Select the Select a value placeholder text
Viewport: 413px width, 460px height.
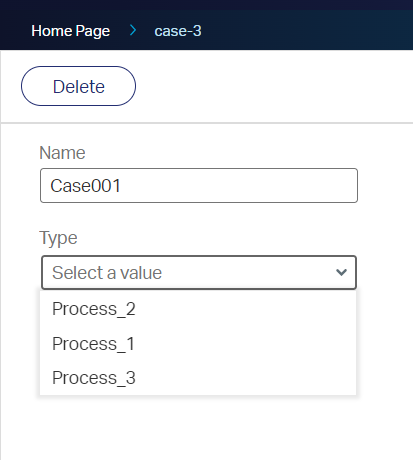(107, 273)
